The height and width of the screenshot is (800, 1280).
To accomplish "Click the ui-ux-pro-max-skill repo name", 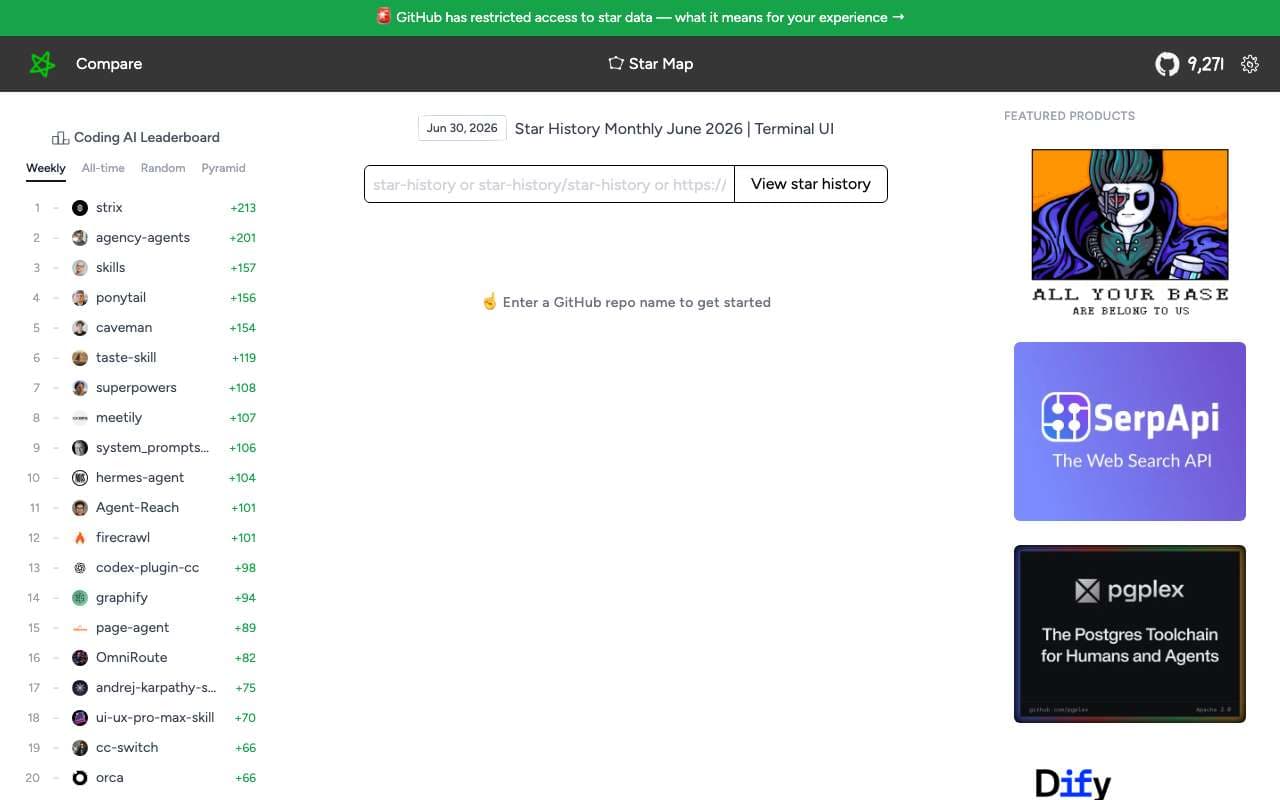I will [x=155, y=718].
